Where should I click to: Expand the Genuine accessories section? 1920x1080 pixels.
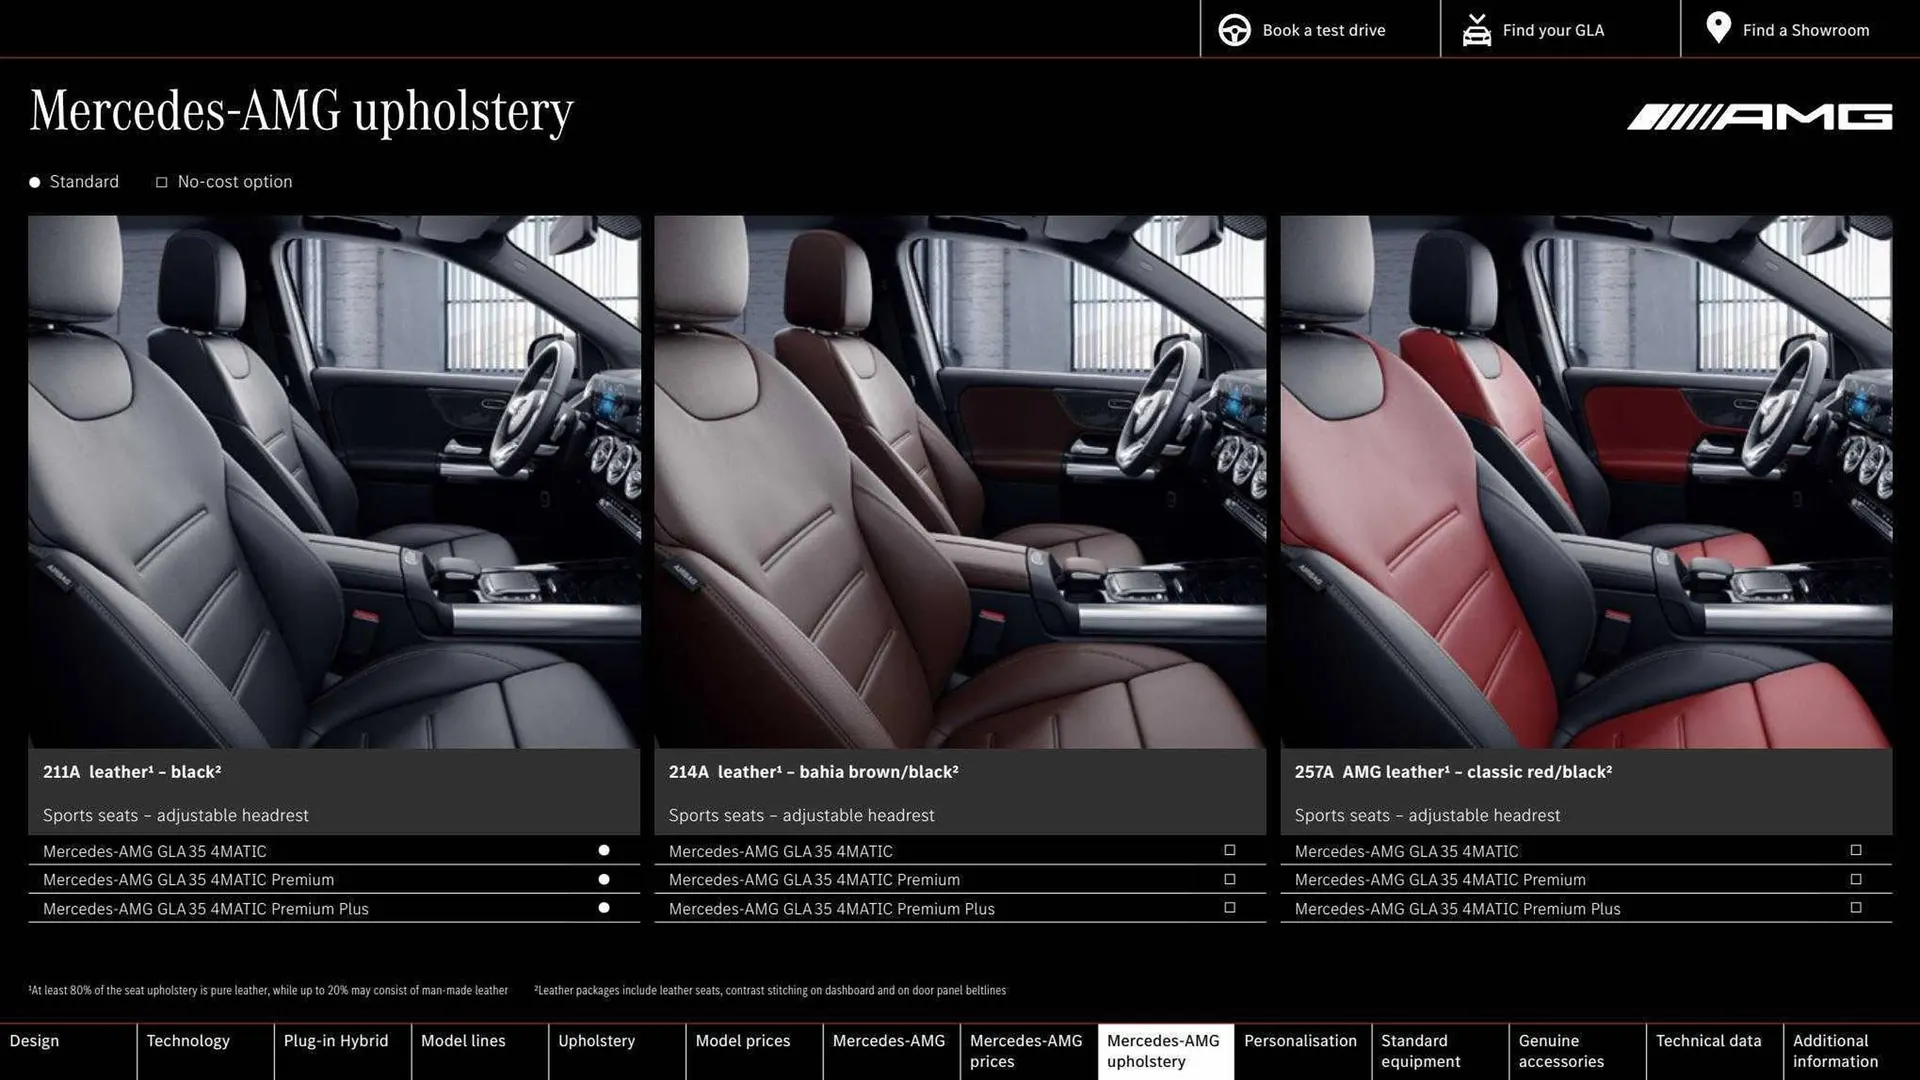pos(1559,1051)
